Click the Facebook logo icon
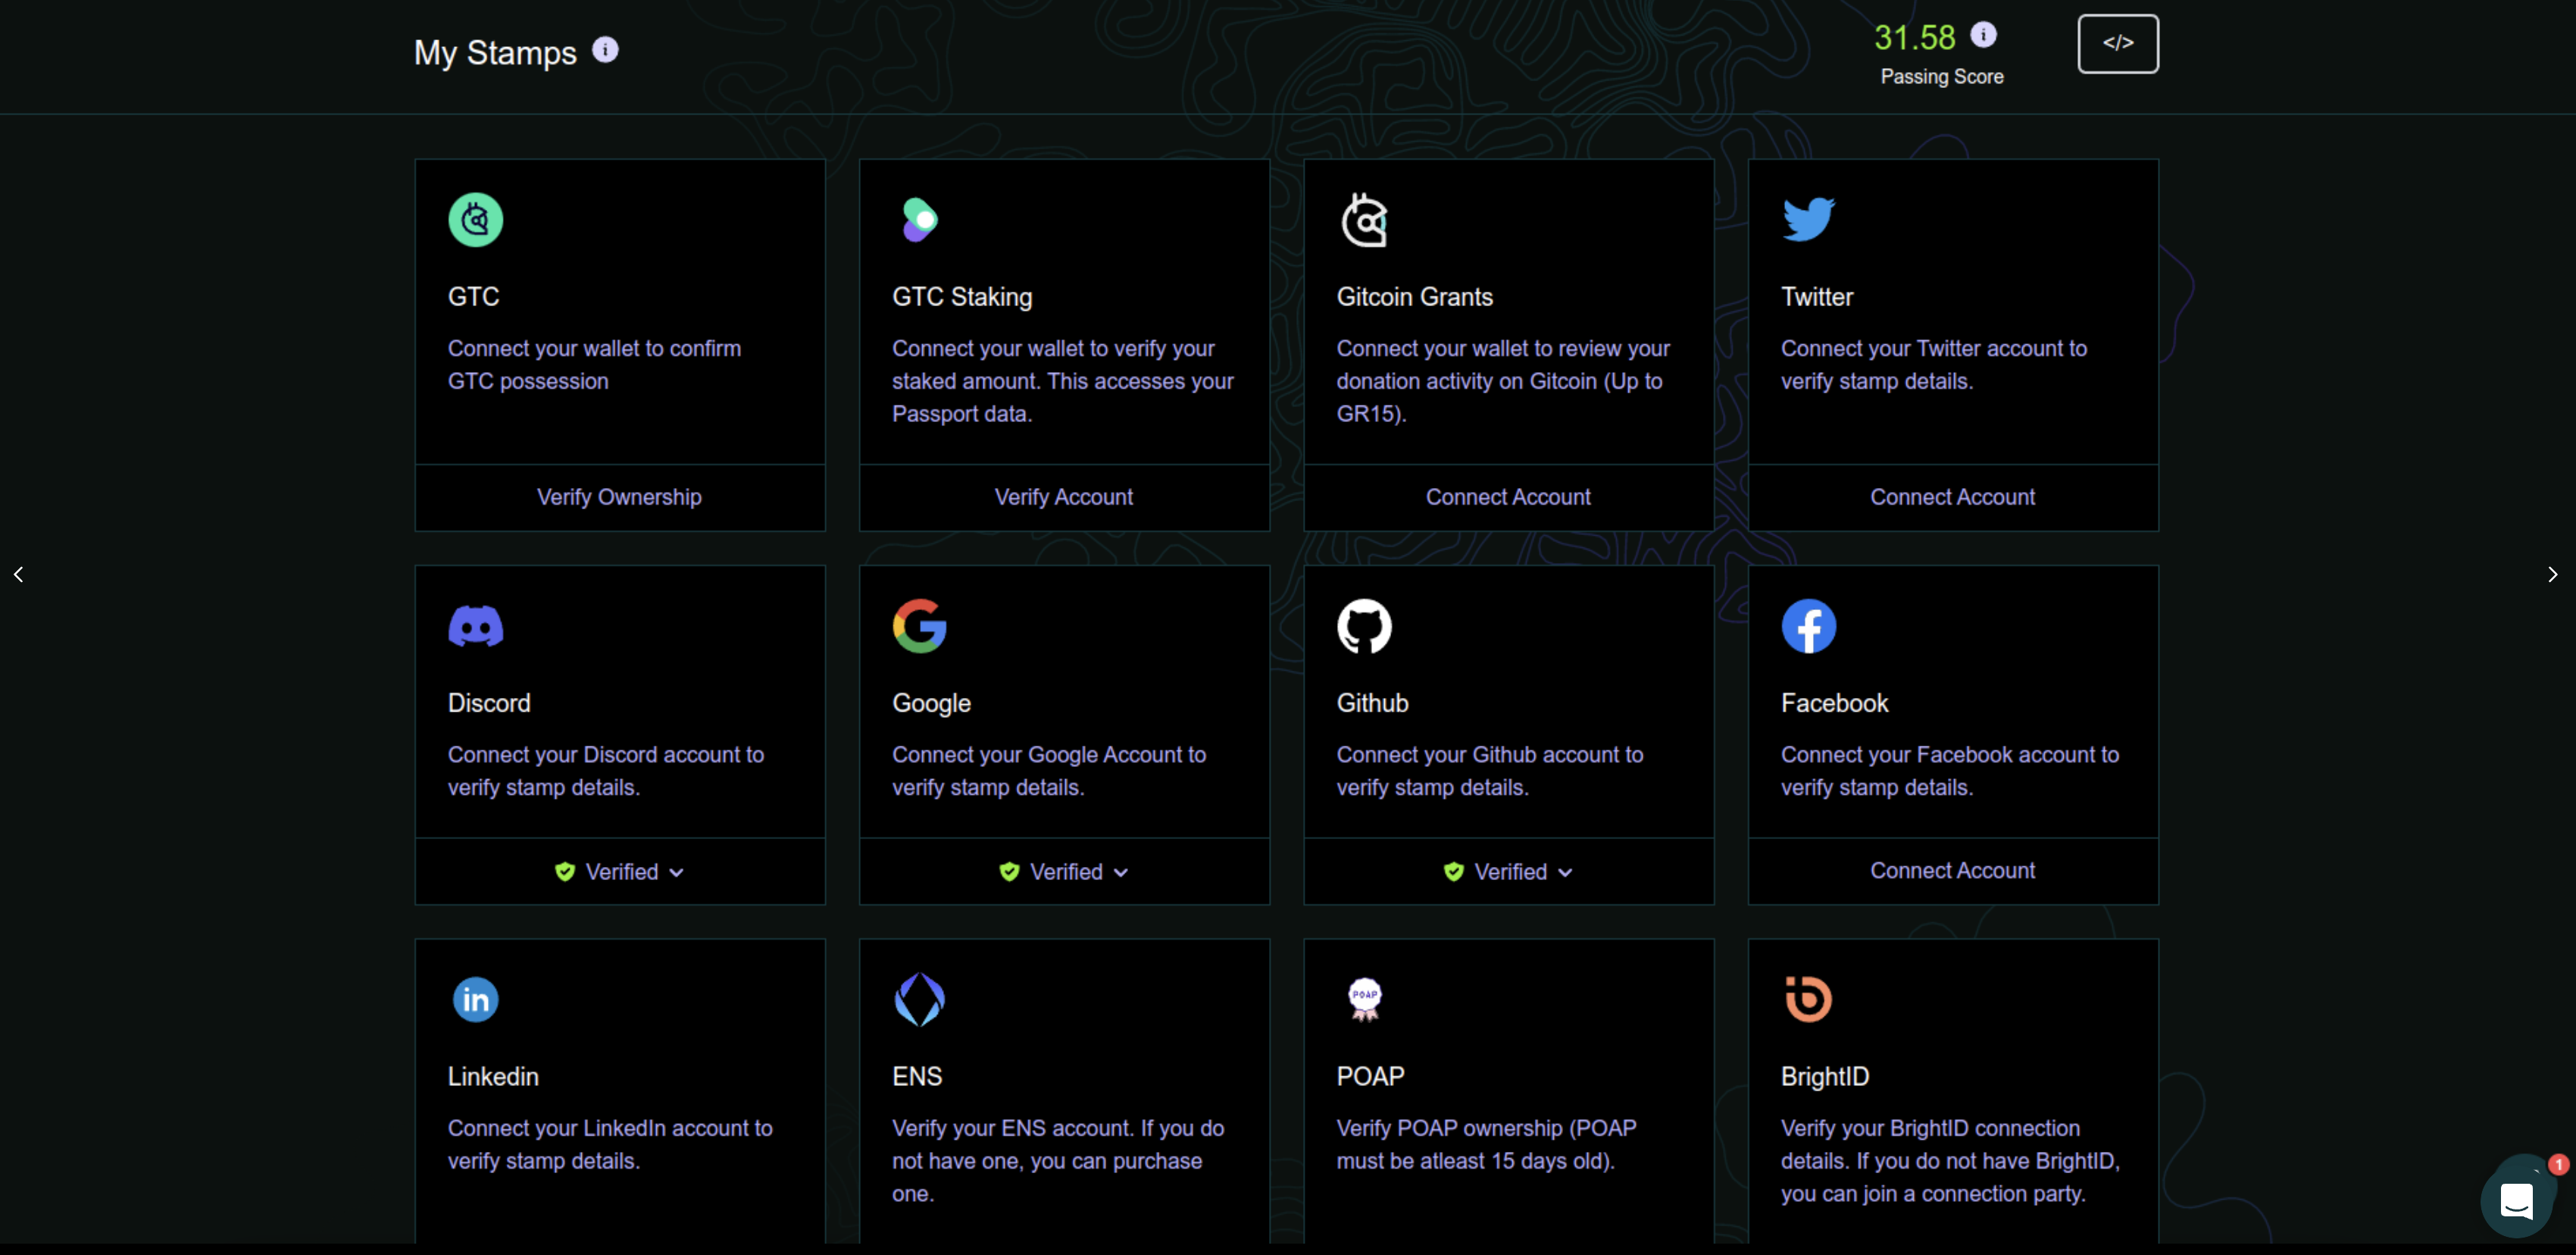This screenshot has width=2576, height=1255. [1808, 626]
